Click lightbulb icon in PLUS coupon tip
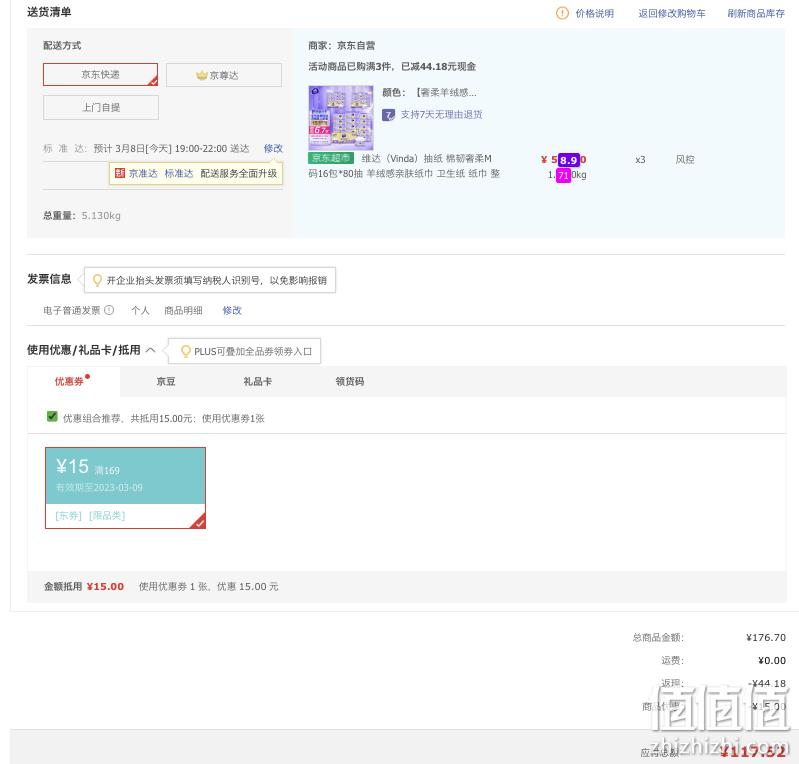799x764 pixels. (186, 351)
